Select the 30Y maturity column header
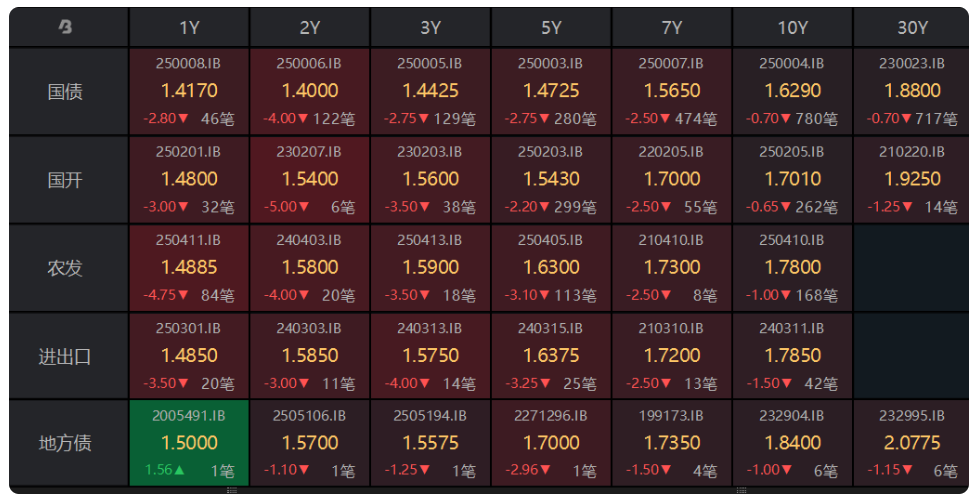This screenshot has height=500, width=976. pos(912,27)
